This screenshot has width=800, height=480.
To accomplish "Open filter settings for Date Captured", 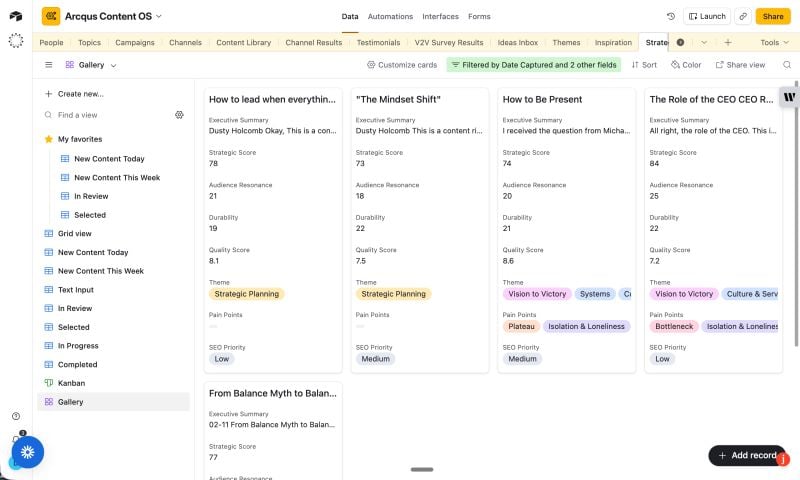I will tap(534, 65).
